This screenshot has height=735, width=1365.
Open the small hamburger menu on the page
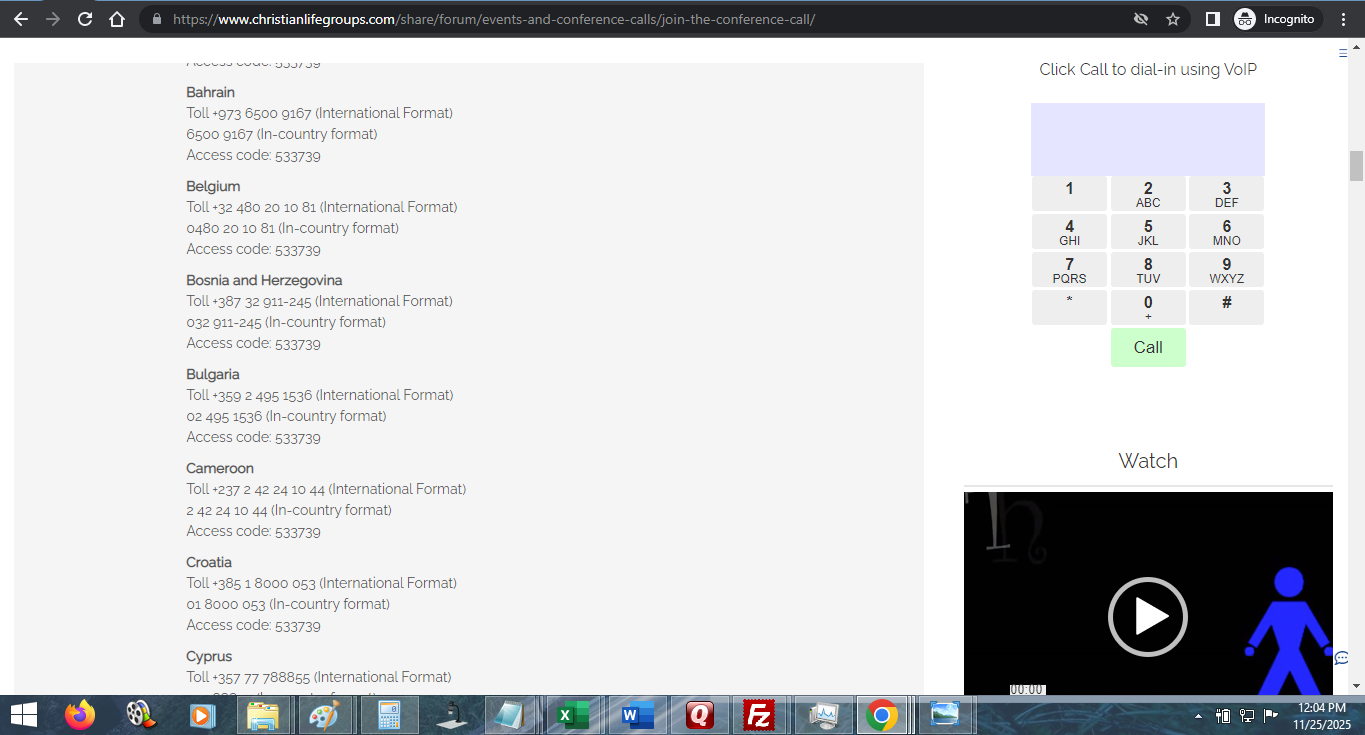pyautogui.click(x=1343, y=54)
